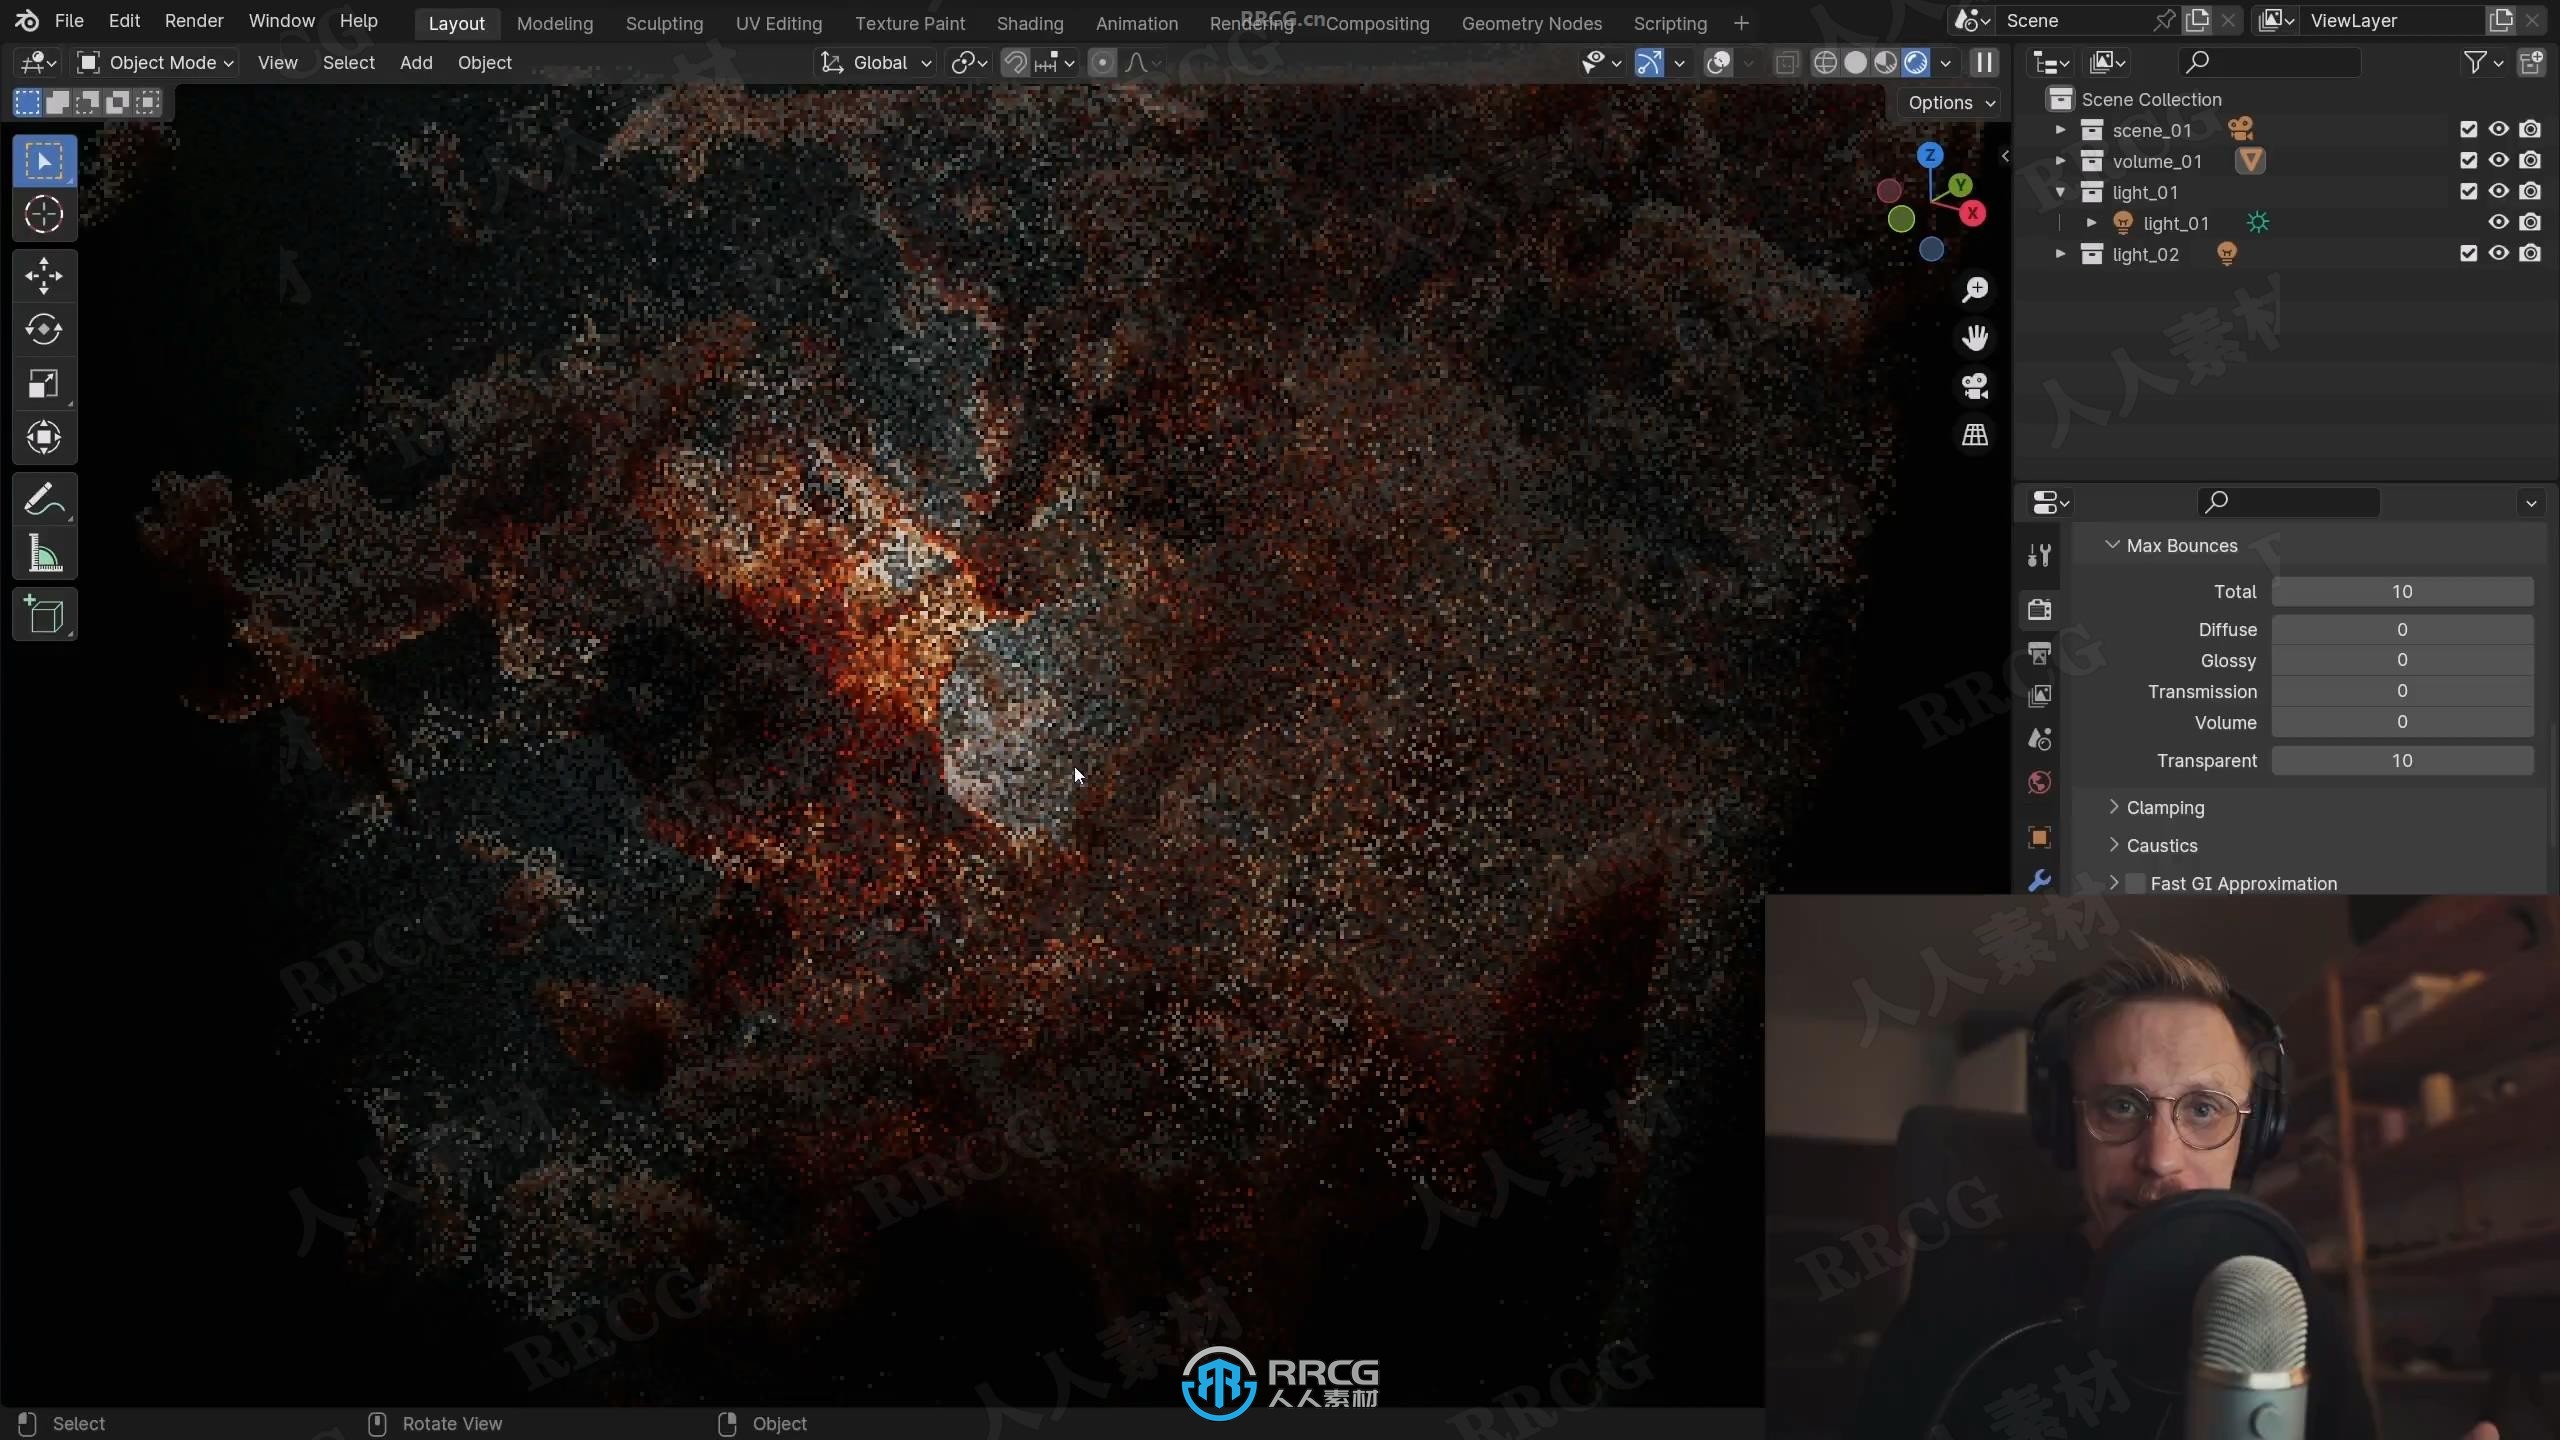Screen dimensions: 2560x1440
Task: Open the Modifiers properties tab
Action: 2039,880
